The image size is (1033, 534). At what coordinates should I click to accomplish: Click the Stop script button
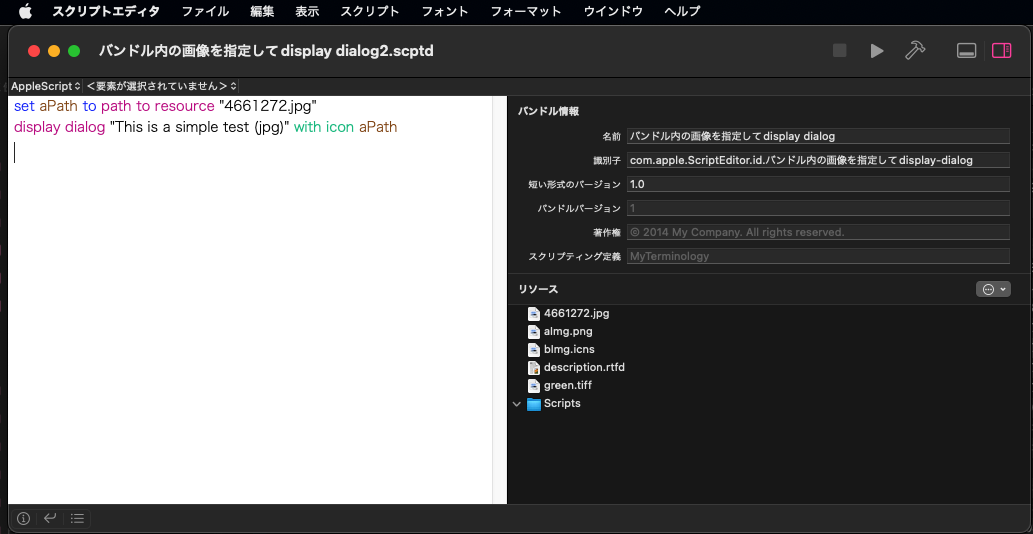839,51
